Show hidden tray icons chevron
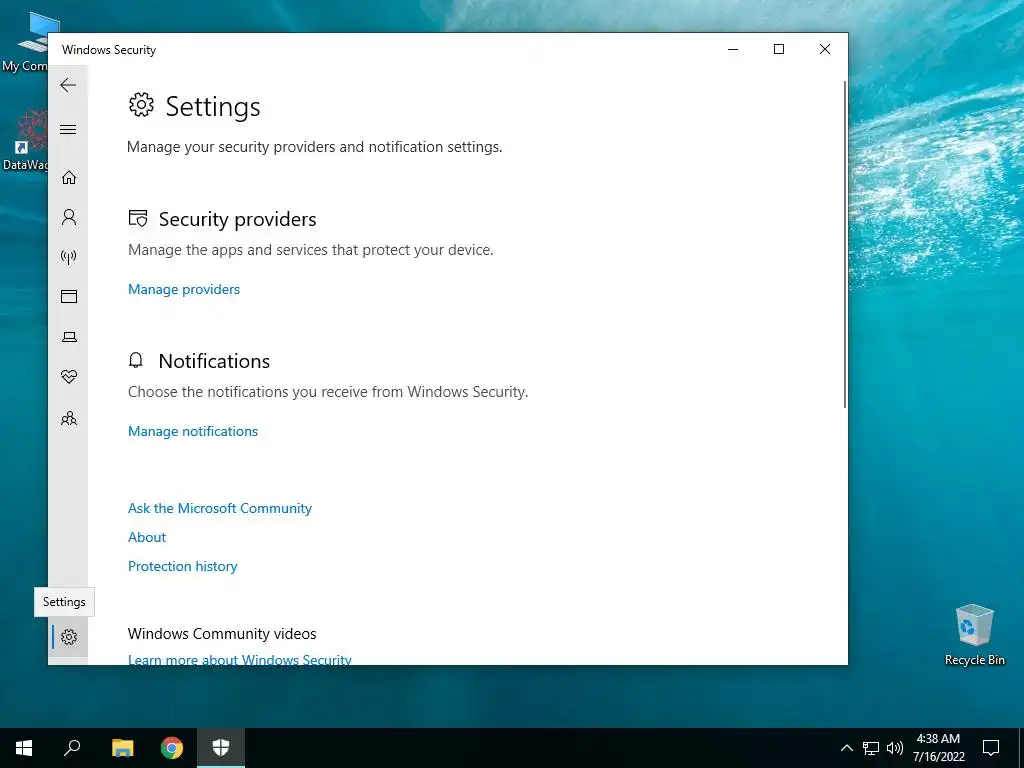The image size is (1024, 768). point(846,748)
